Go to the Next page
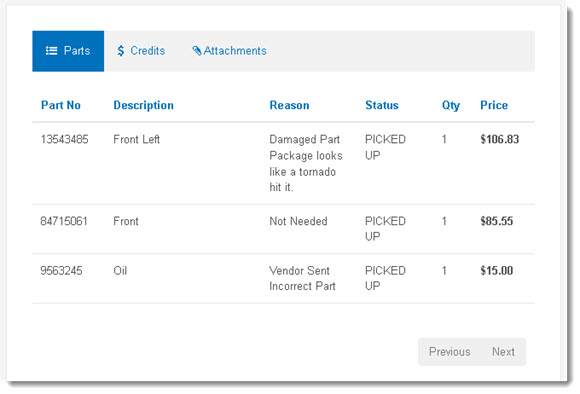Viewport: 580px width, 394px height. 503,351
